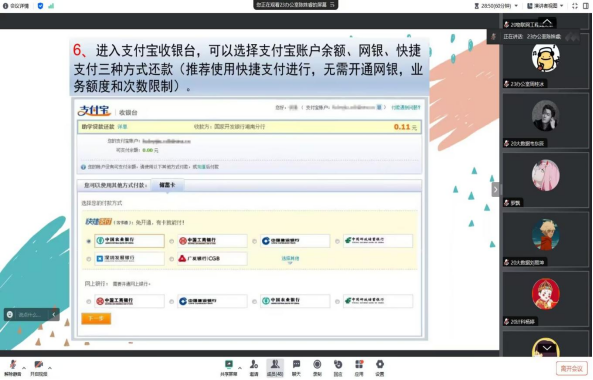Start recording the meeting
593x380 pixels.
(x=317, y=368)
